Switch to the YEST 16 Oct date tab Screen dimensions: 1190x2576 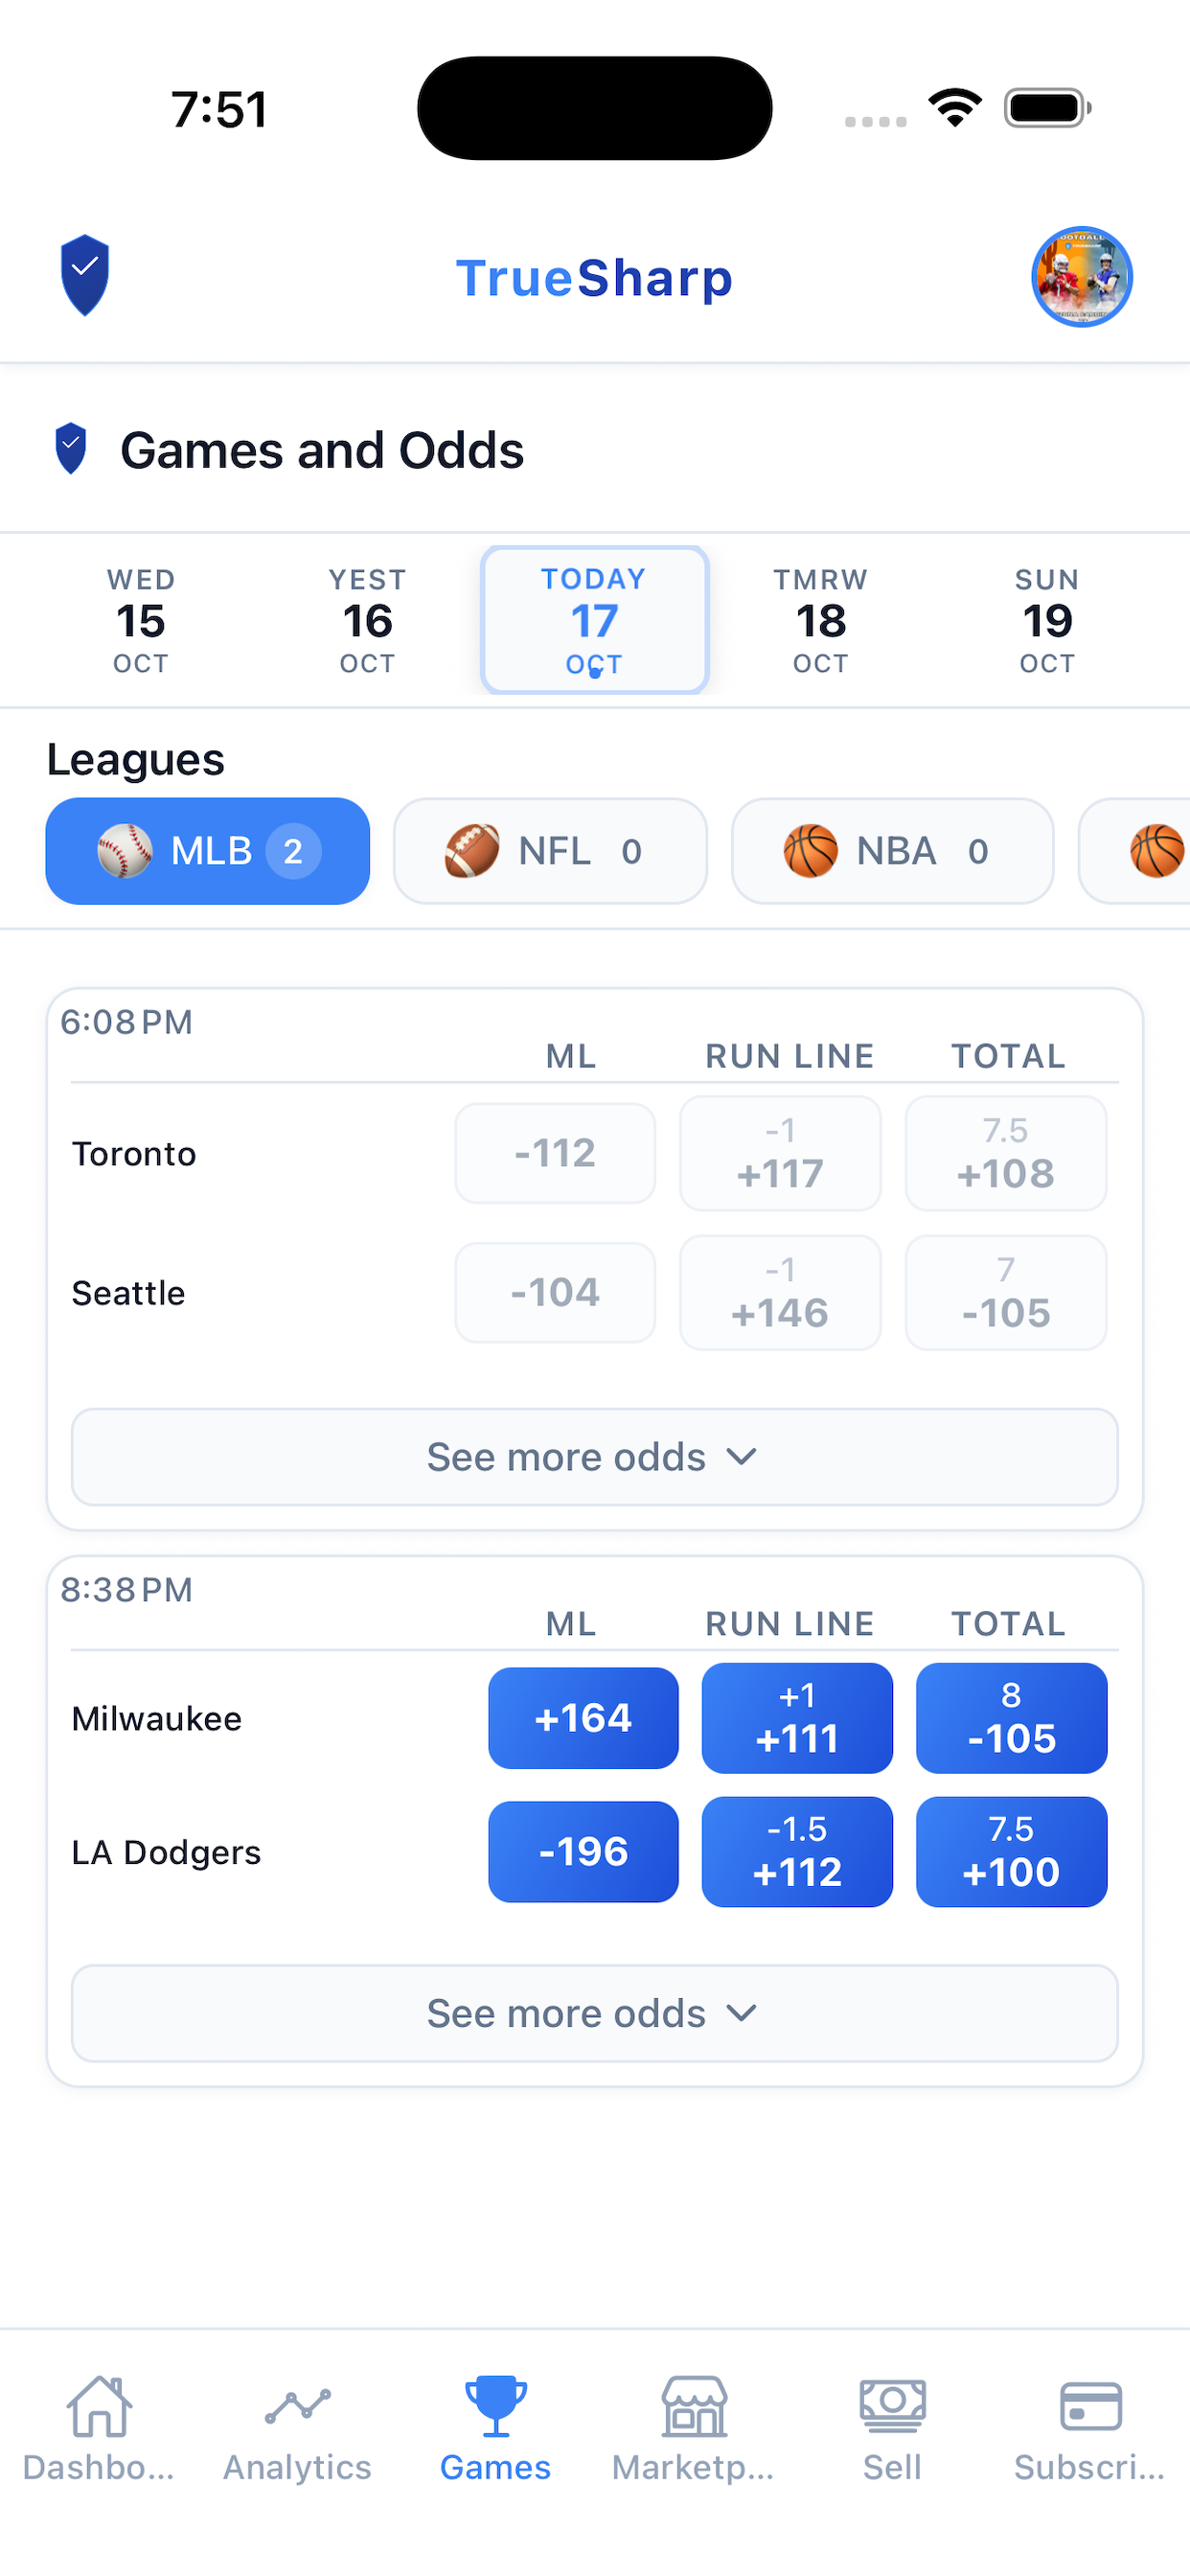point(367,619)
